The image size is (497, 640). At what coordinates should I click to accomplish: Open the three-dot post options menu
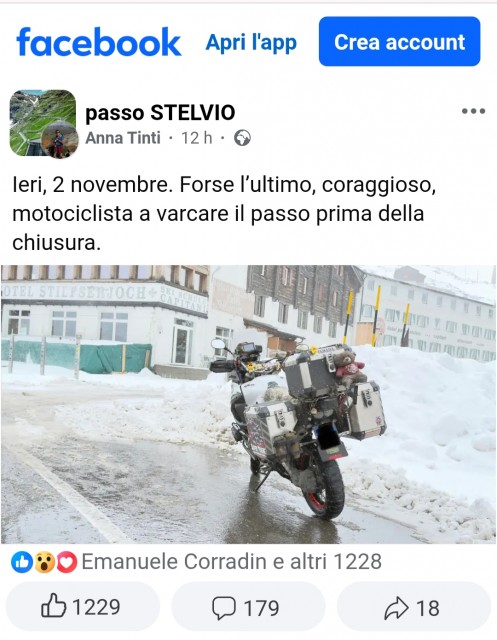coord(473,111)
